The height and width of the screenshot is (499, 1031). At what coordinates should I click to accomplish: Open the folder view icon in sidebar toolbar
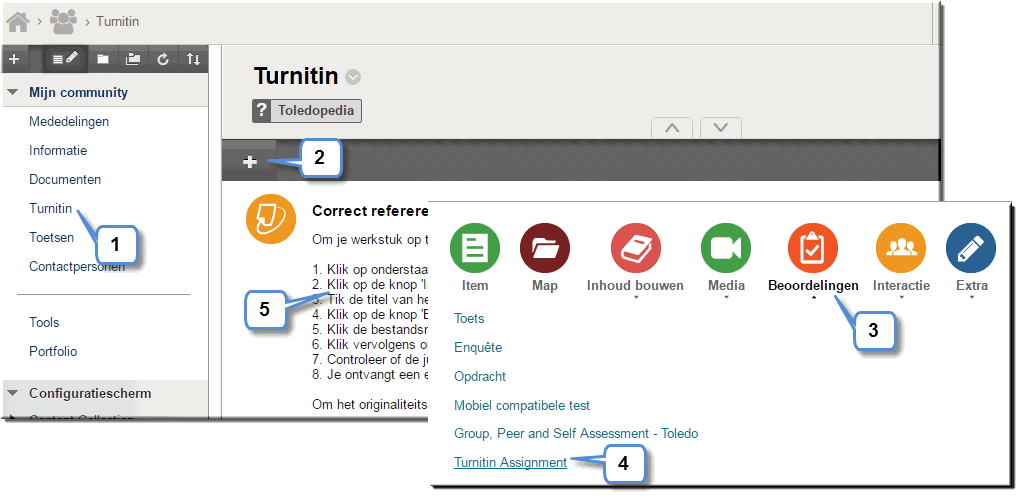pos(103,59)
